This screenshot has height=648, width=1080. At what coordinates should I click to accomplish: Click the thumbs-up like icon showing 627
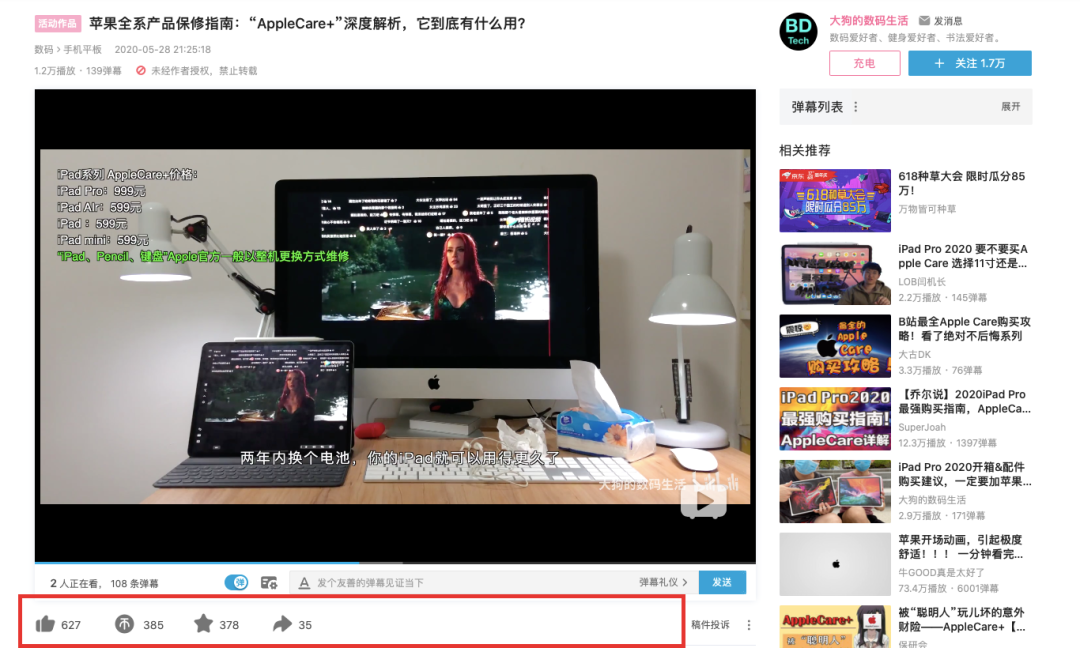(45, 624)
